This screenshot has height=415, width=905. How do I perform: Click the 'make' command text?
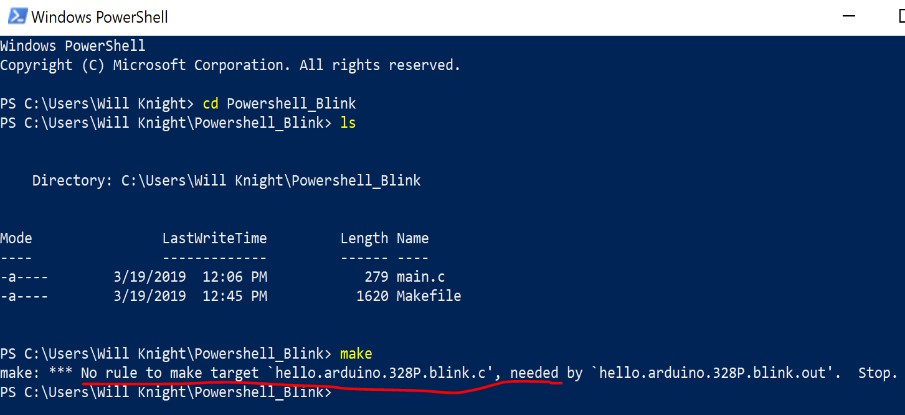click(x=356, y=353)
